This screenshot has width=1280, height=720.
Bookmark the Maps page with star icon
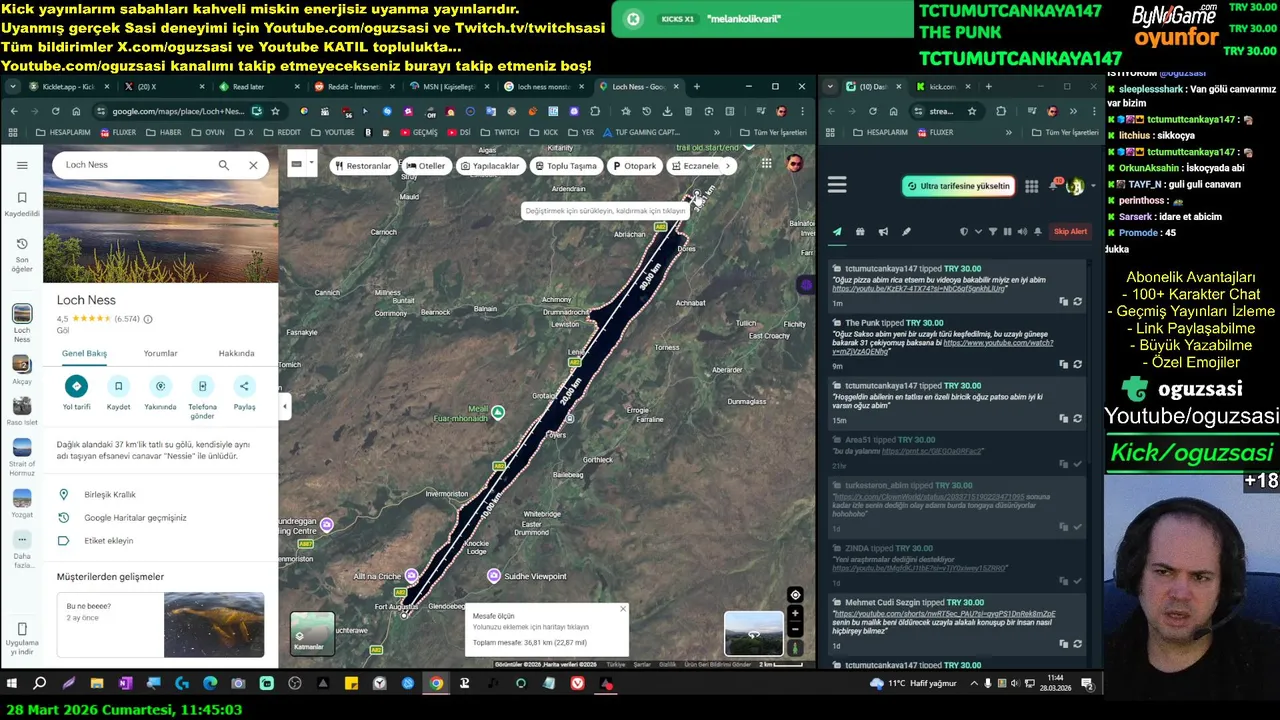click(x=275, y=111)
